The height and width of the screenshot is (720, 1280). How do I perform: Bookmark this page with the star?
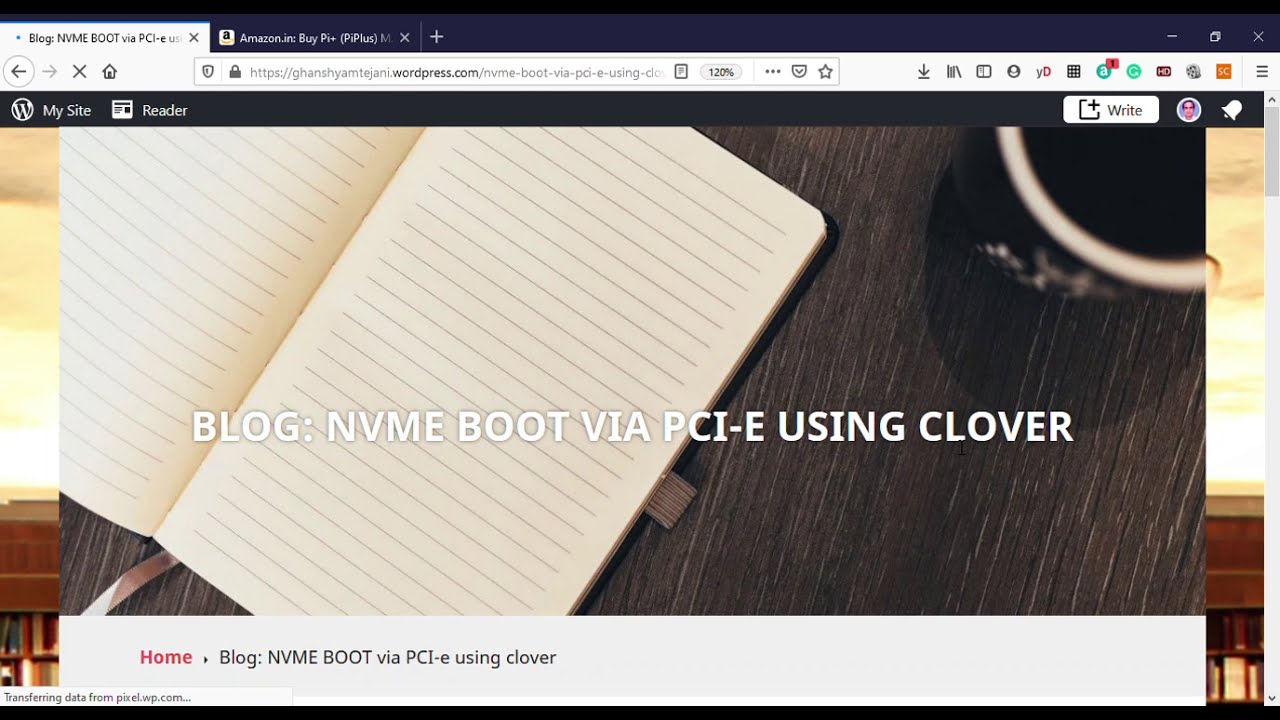coord(826,72)
